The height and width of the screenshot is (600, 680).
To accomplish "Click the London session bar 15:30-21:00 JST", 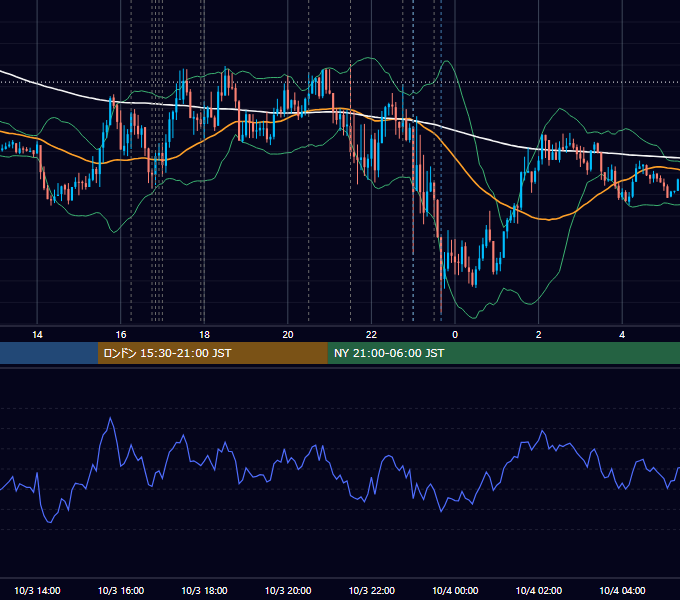I will pos(212,353).
